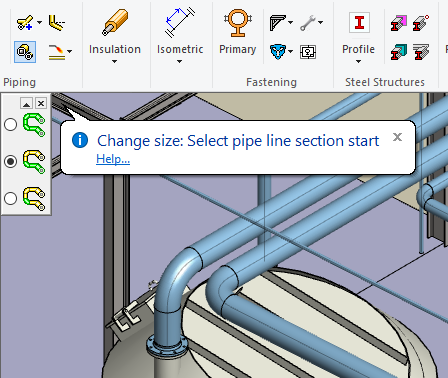Click the Insulation tool icon
448x378 pixels.
[115, 22]
